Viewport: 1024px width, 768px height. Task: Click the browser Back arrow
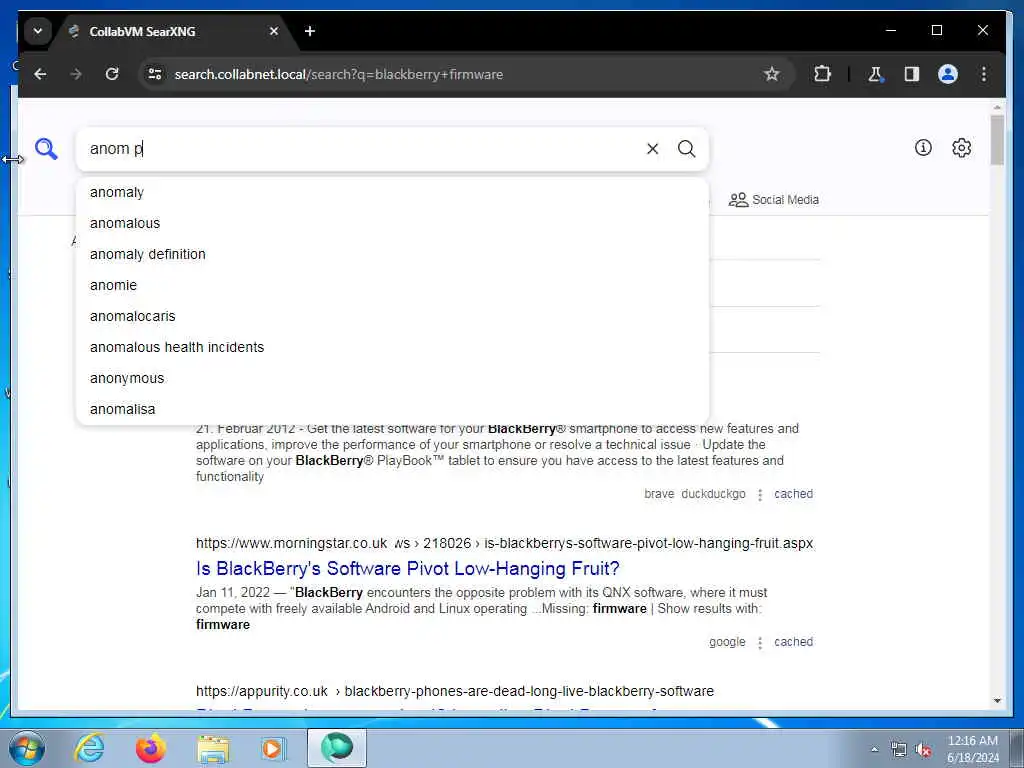click(40, 74)
